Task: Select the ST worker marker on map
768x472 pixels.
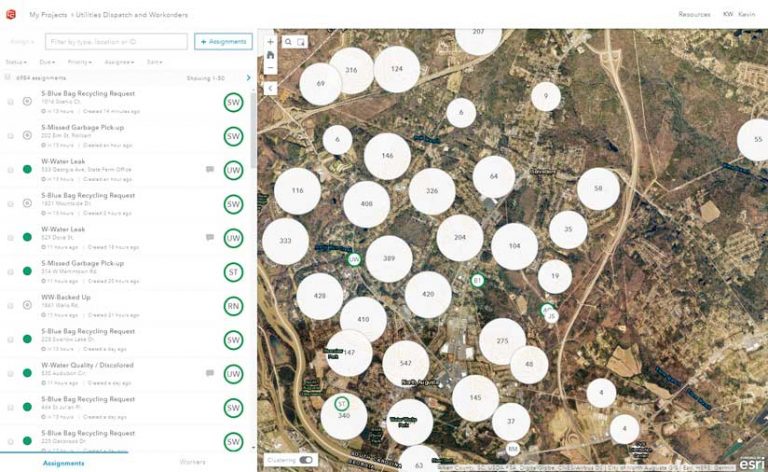Action: pyautogui.click(x=342, y=404)
